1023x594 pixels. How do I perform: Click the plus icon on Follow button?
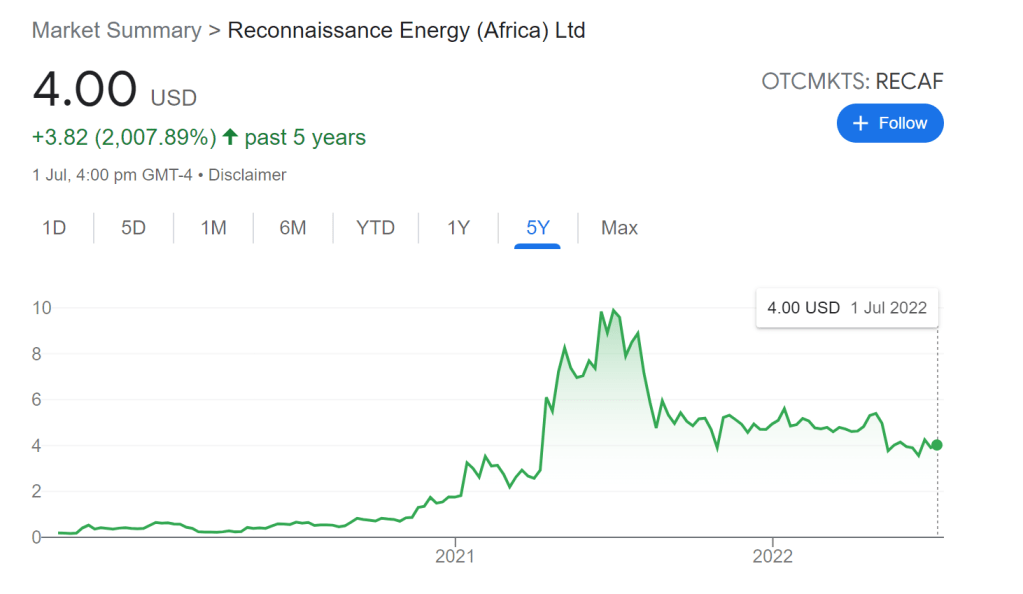pos(859,123)
